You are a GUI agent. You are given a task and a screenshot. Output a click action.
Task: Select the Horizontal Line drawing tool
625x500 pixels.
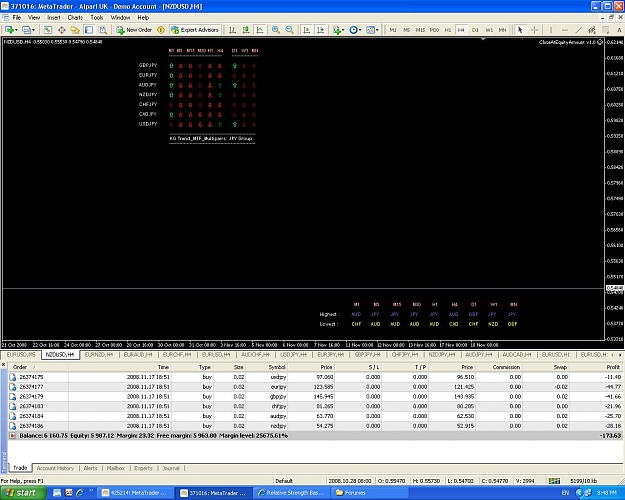[564, 30]
